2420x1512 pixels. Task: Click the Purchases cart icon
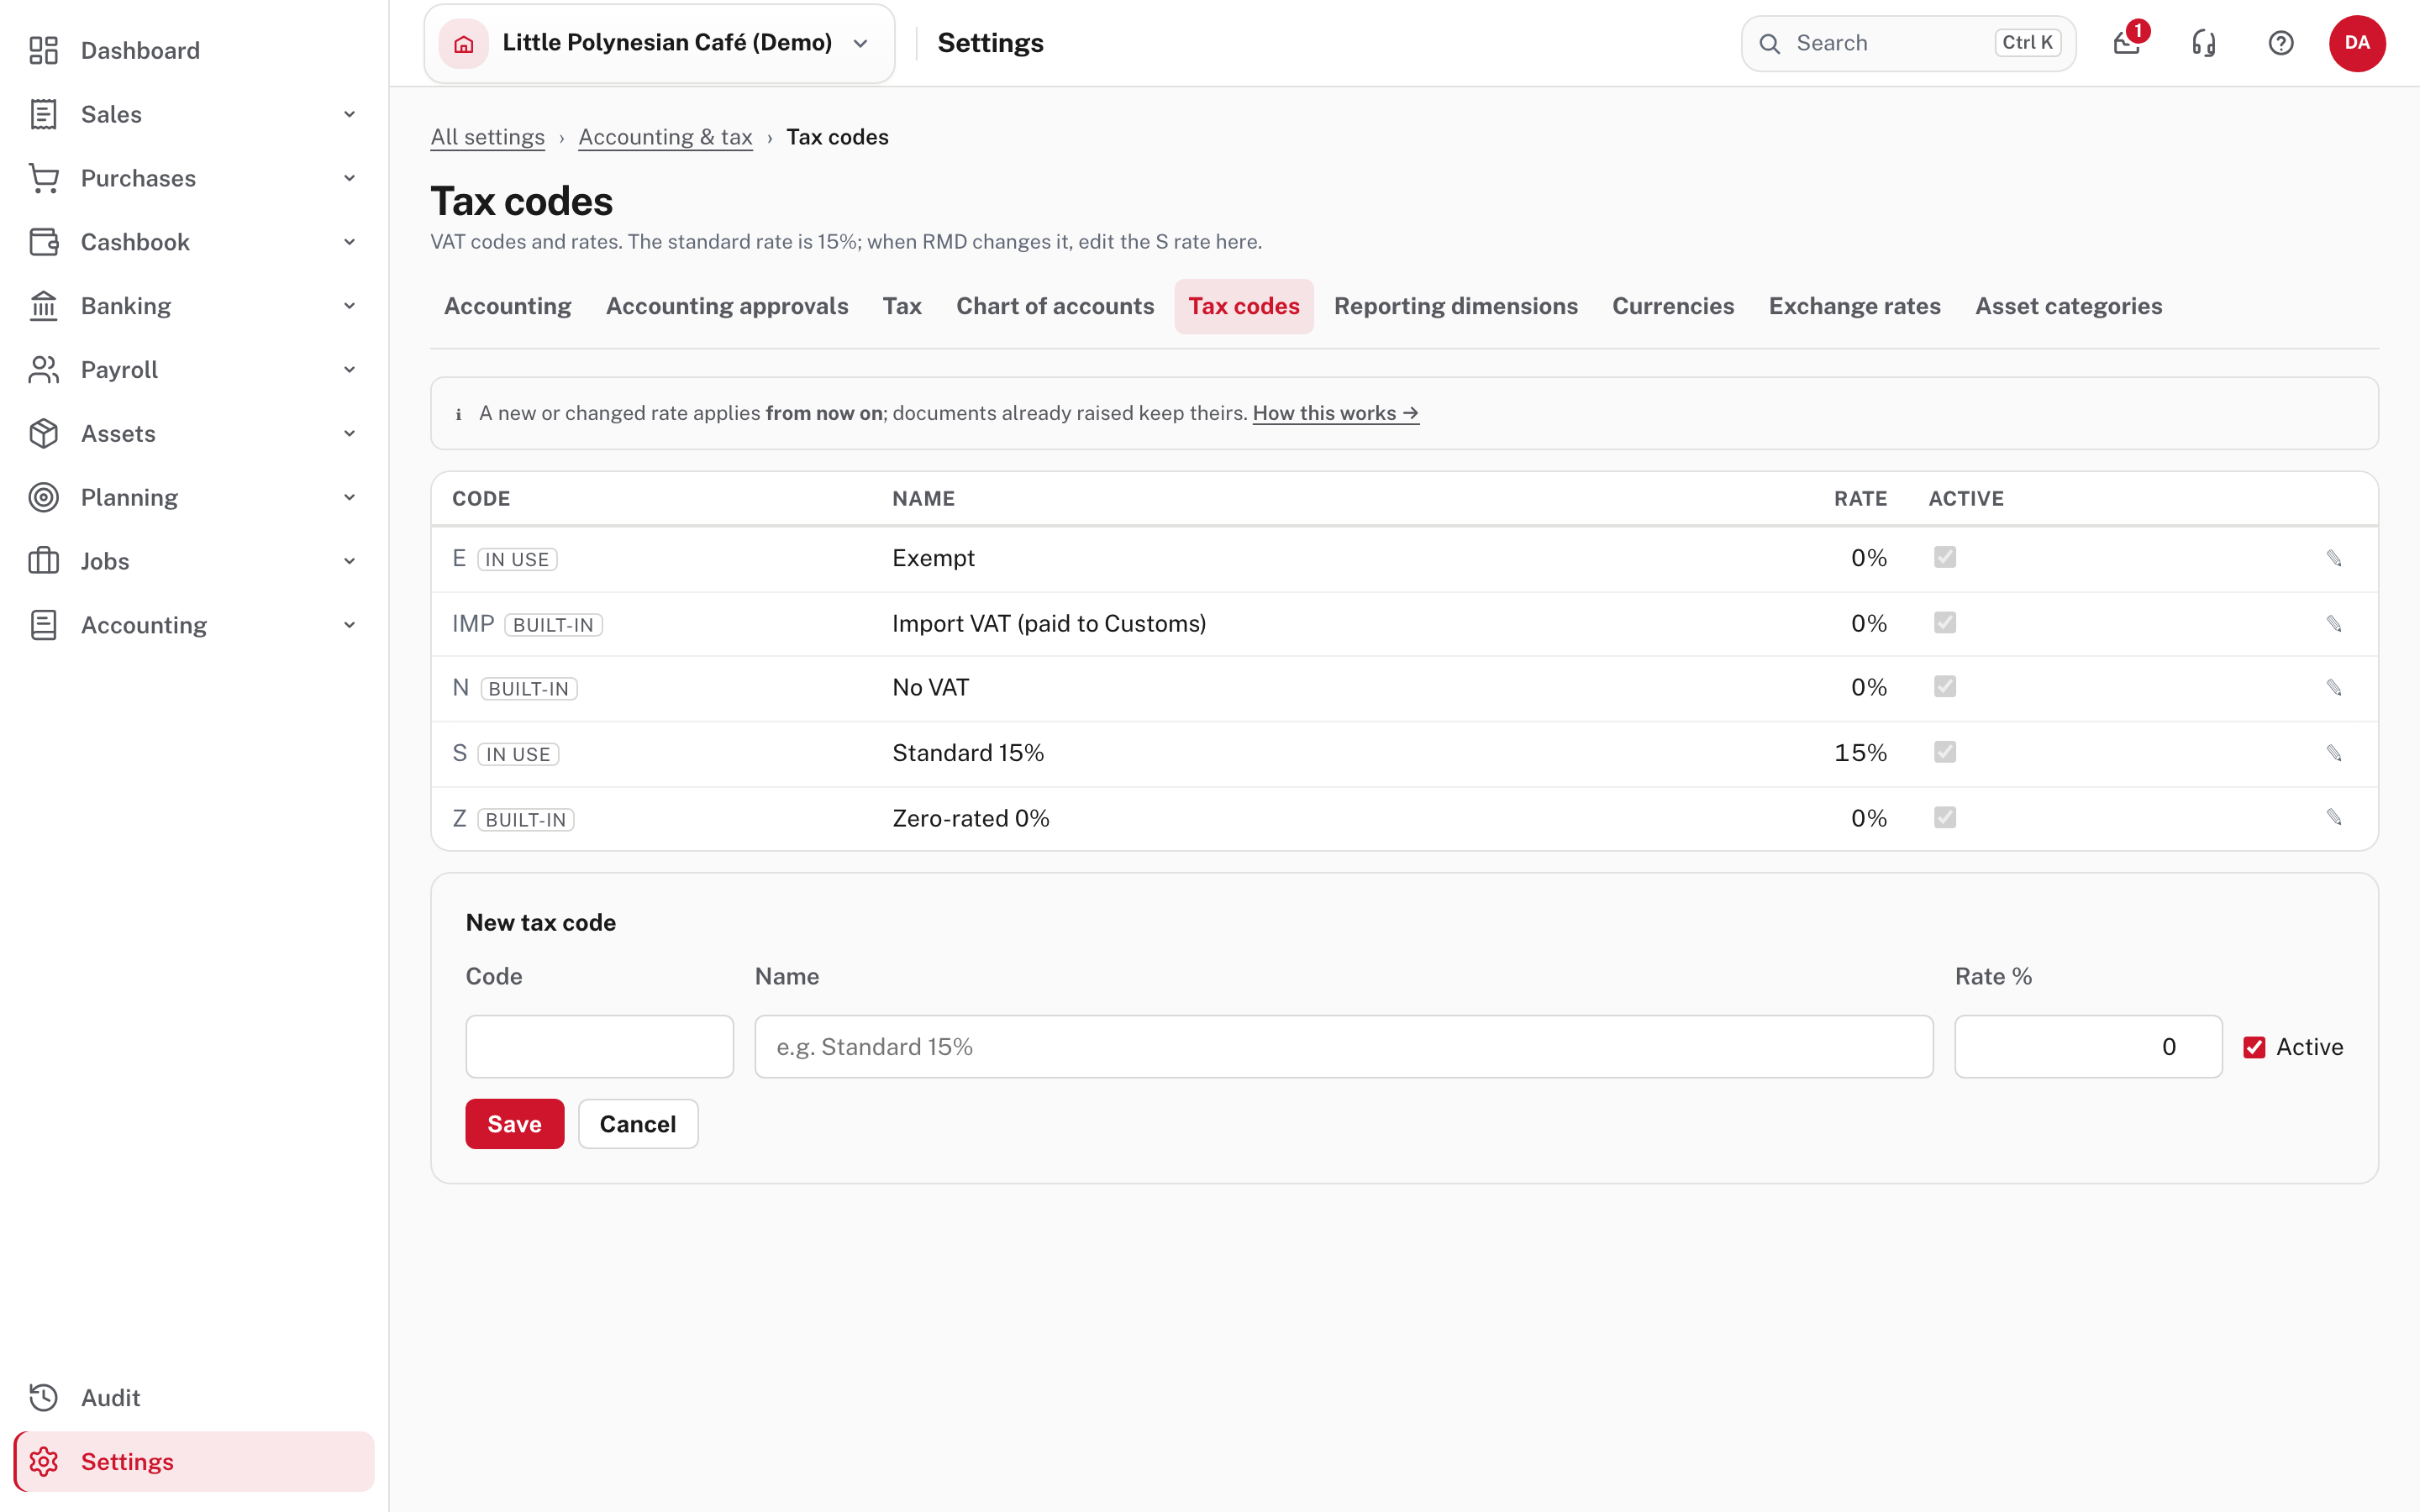[44, 178]
